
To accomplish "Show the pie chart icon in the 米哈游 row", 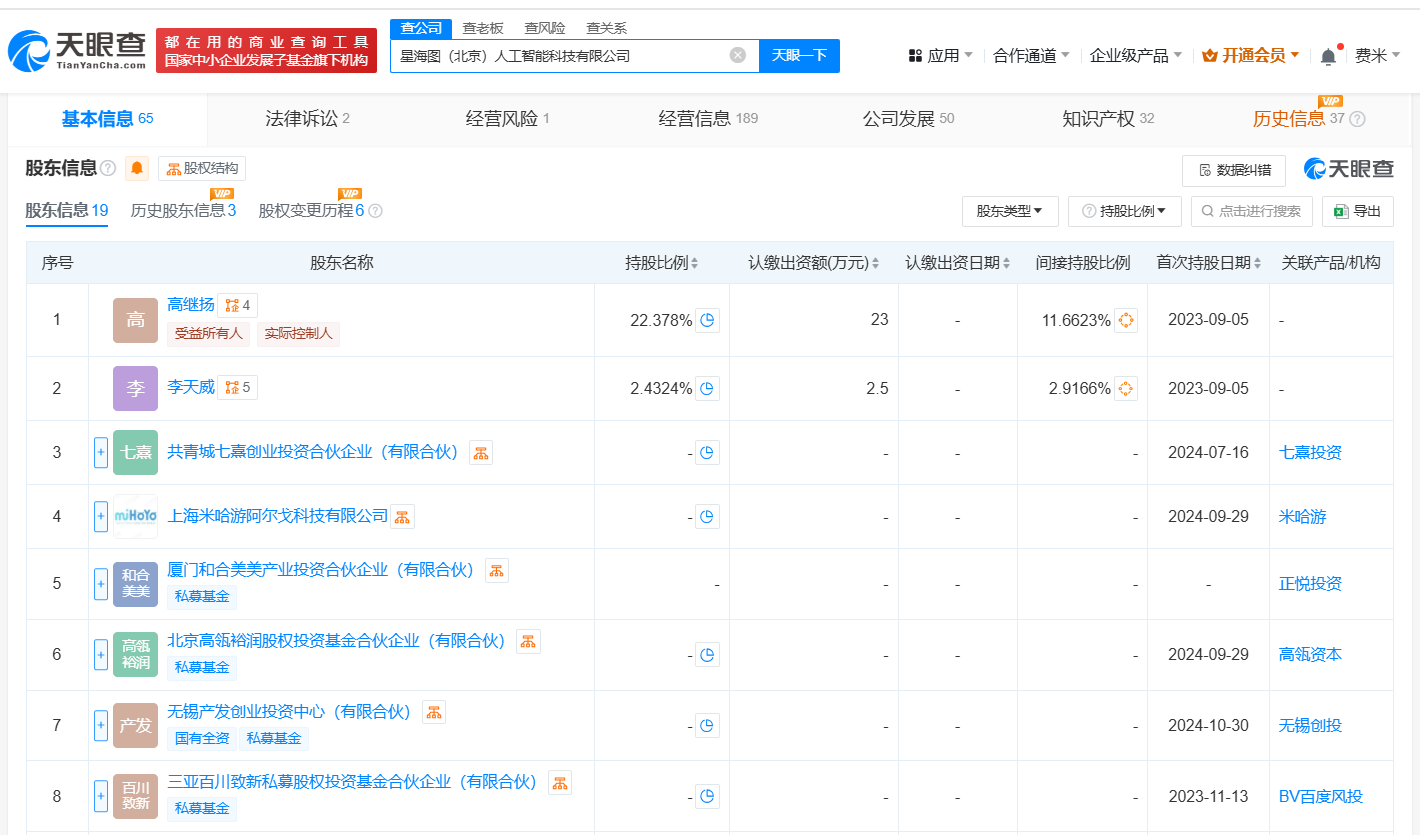I will (707, 517).
